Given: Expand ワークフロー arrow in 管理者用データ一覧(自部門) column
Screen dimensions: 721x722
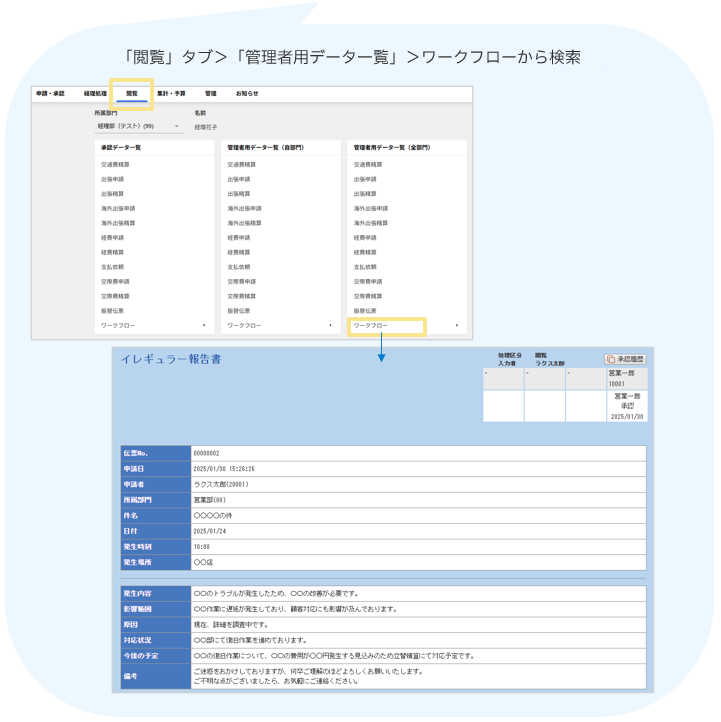Looking at the screenshot, I should click(330, 326).
